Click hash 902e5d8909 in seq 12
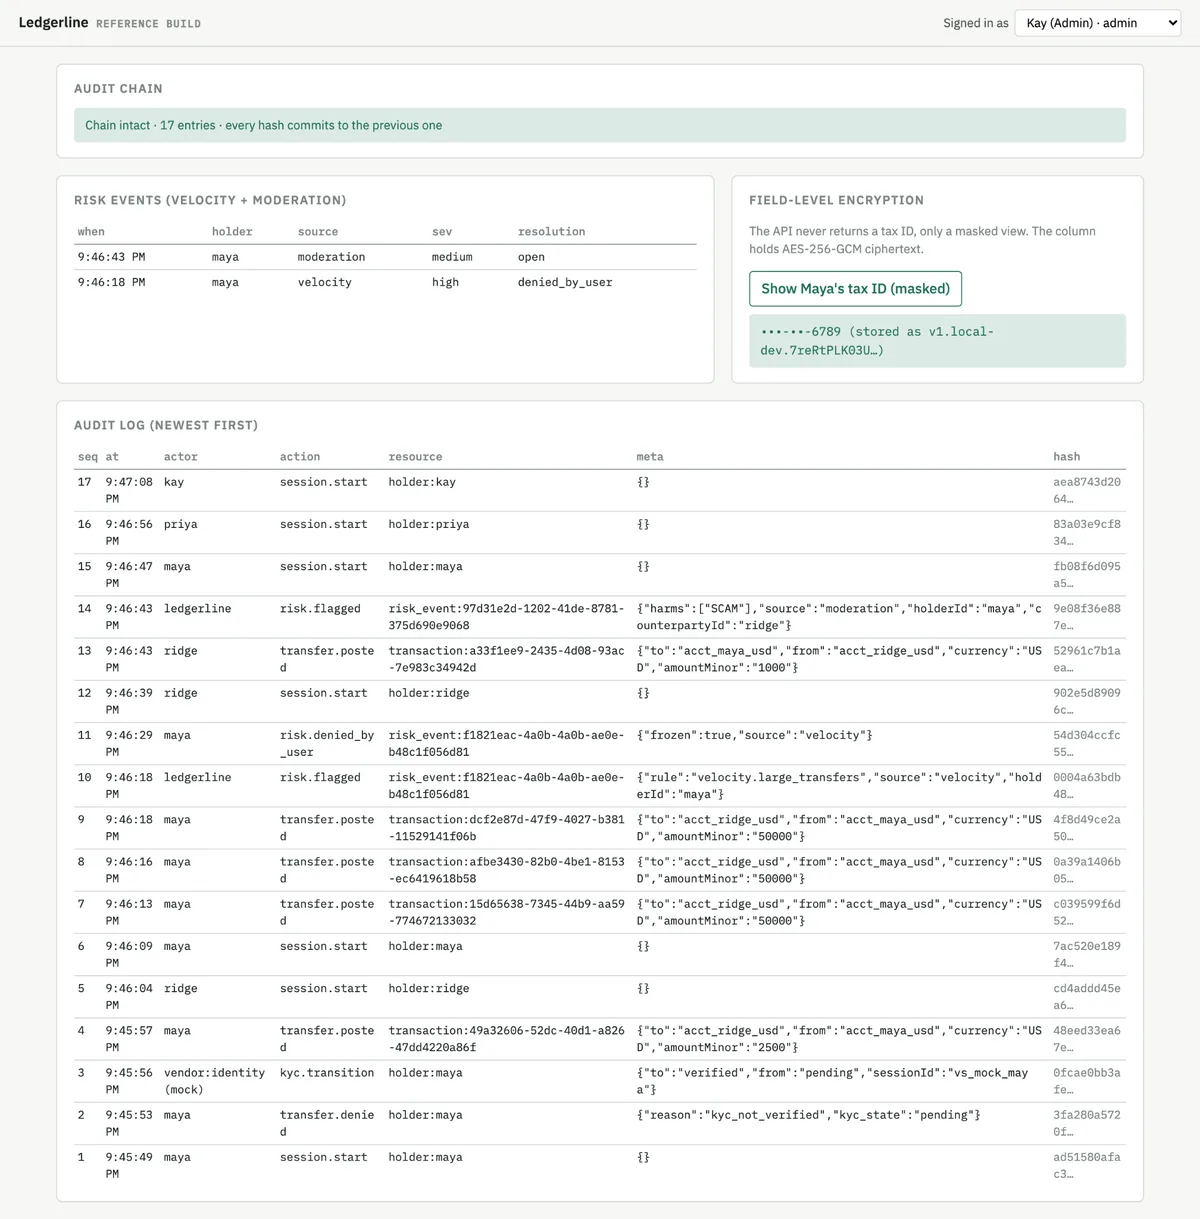The width and height of the screenshot is (1200, 1219). pos(1087,701)
